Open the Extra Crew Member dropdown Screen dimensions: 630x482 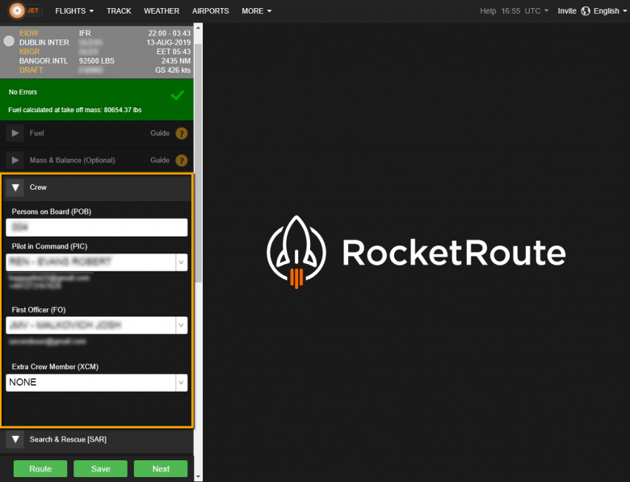(x=181, y=382)
